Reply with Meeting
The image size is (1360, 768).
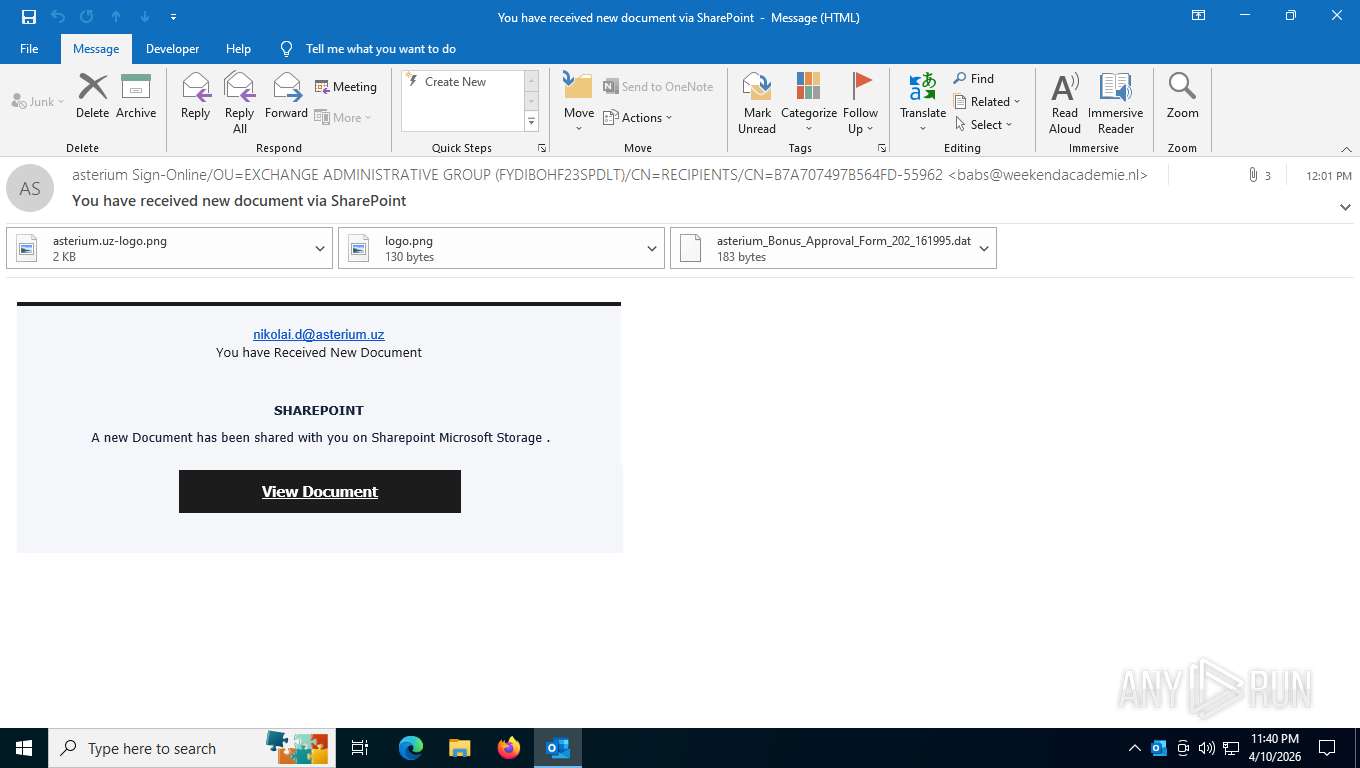coord(346,87)
